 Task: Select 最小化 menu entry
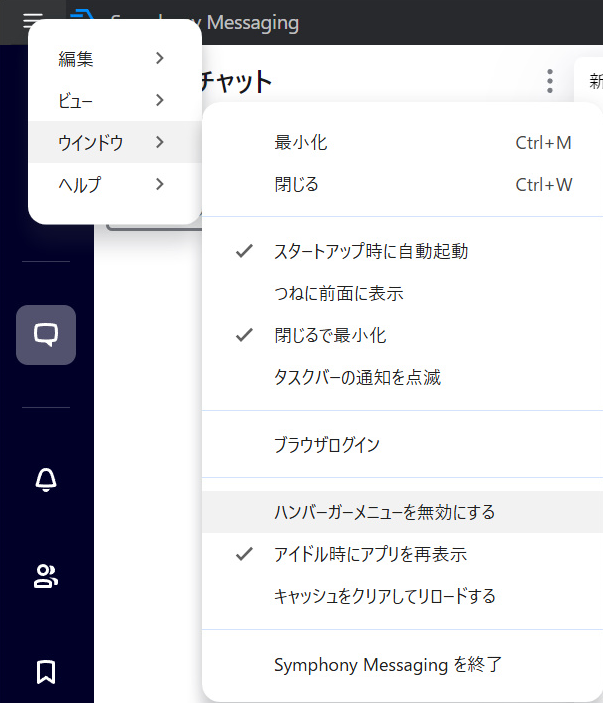(x=402, y=143)
